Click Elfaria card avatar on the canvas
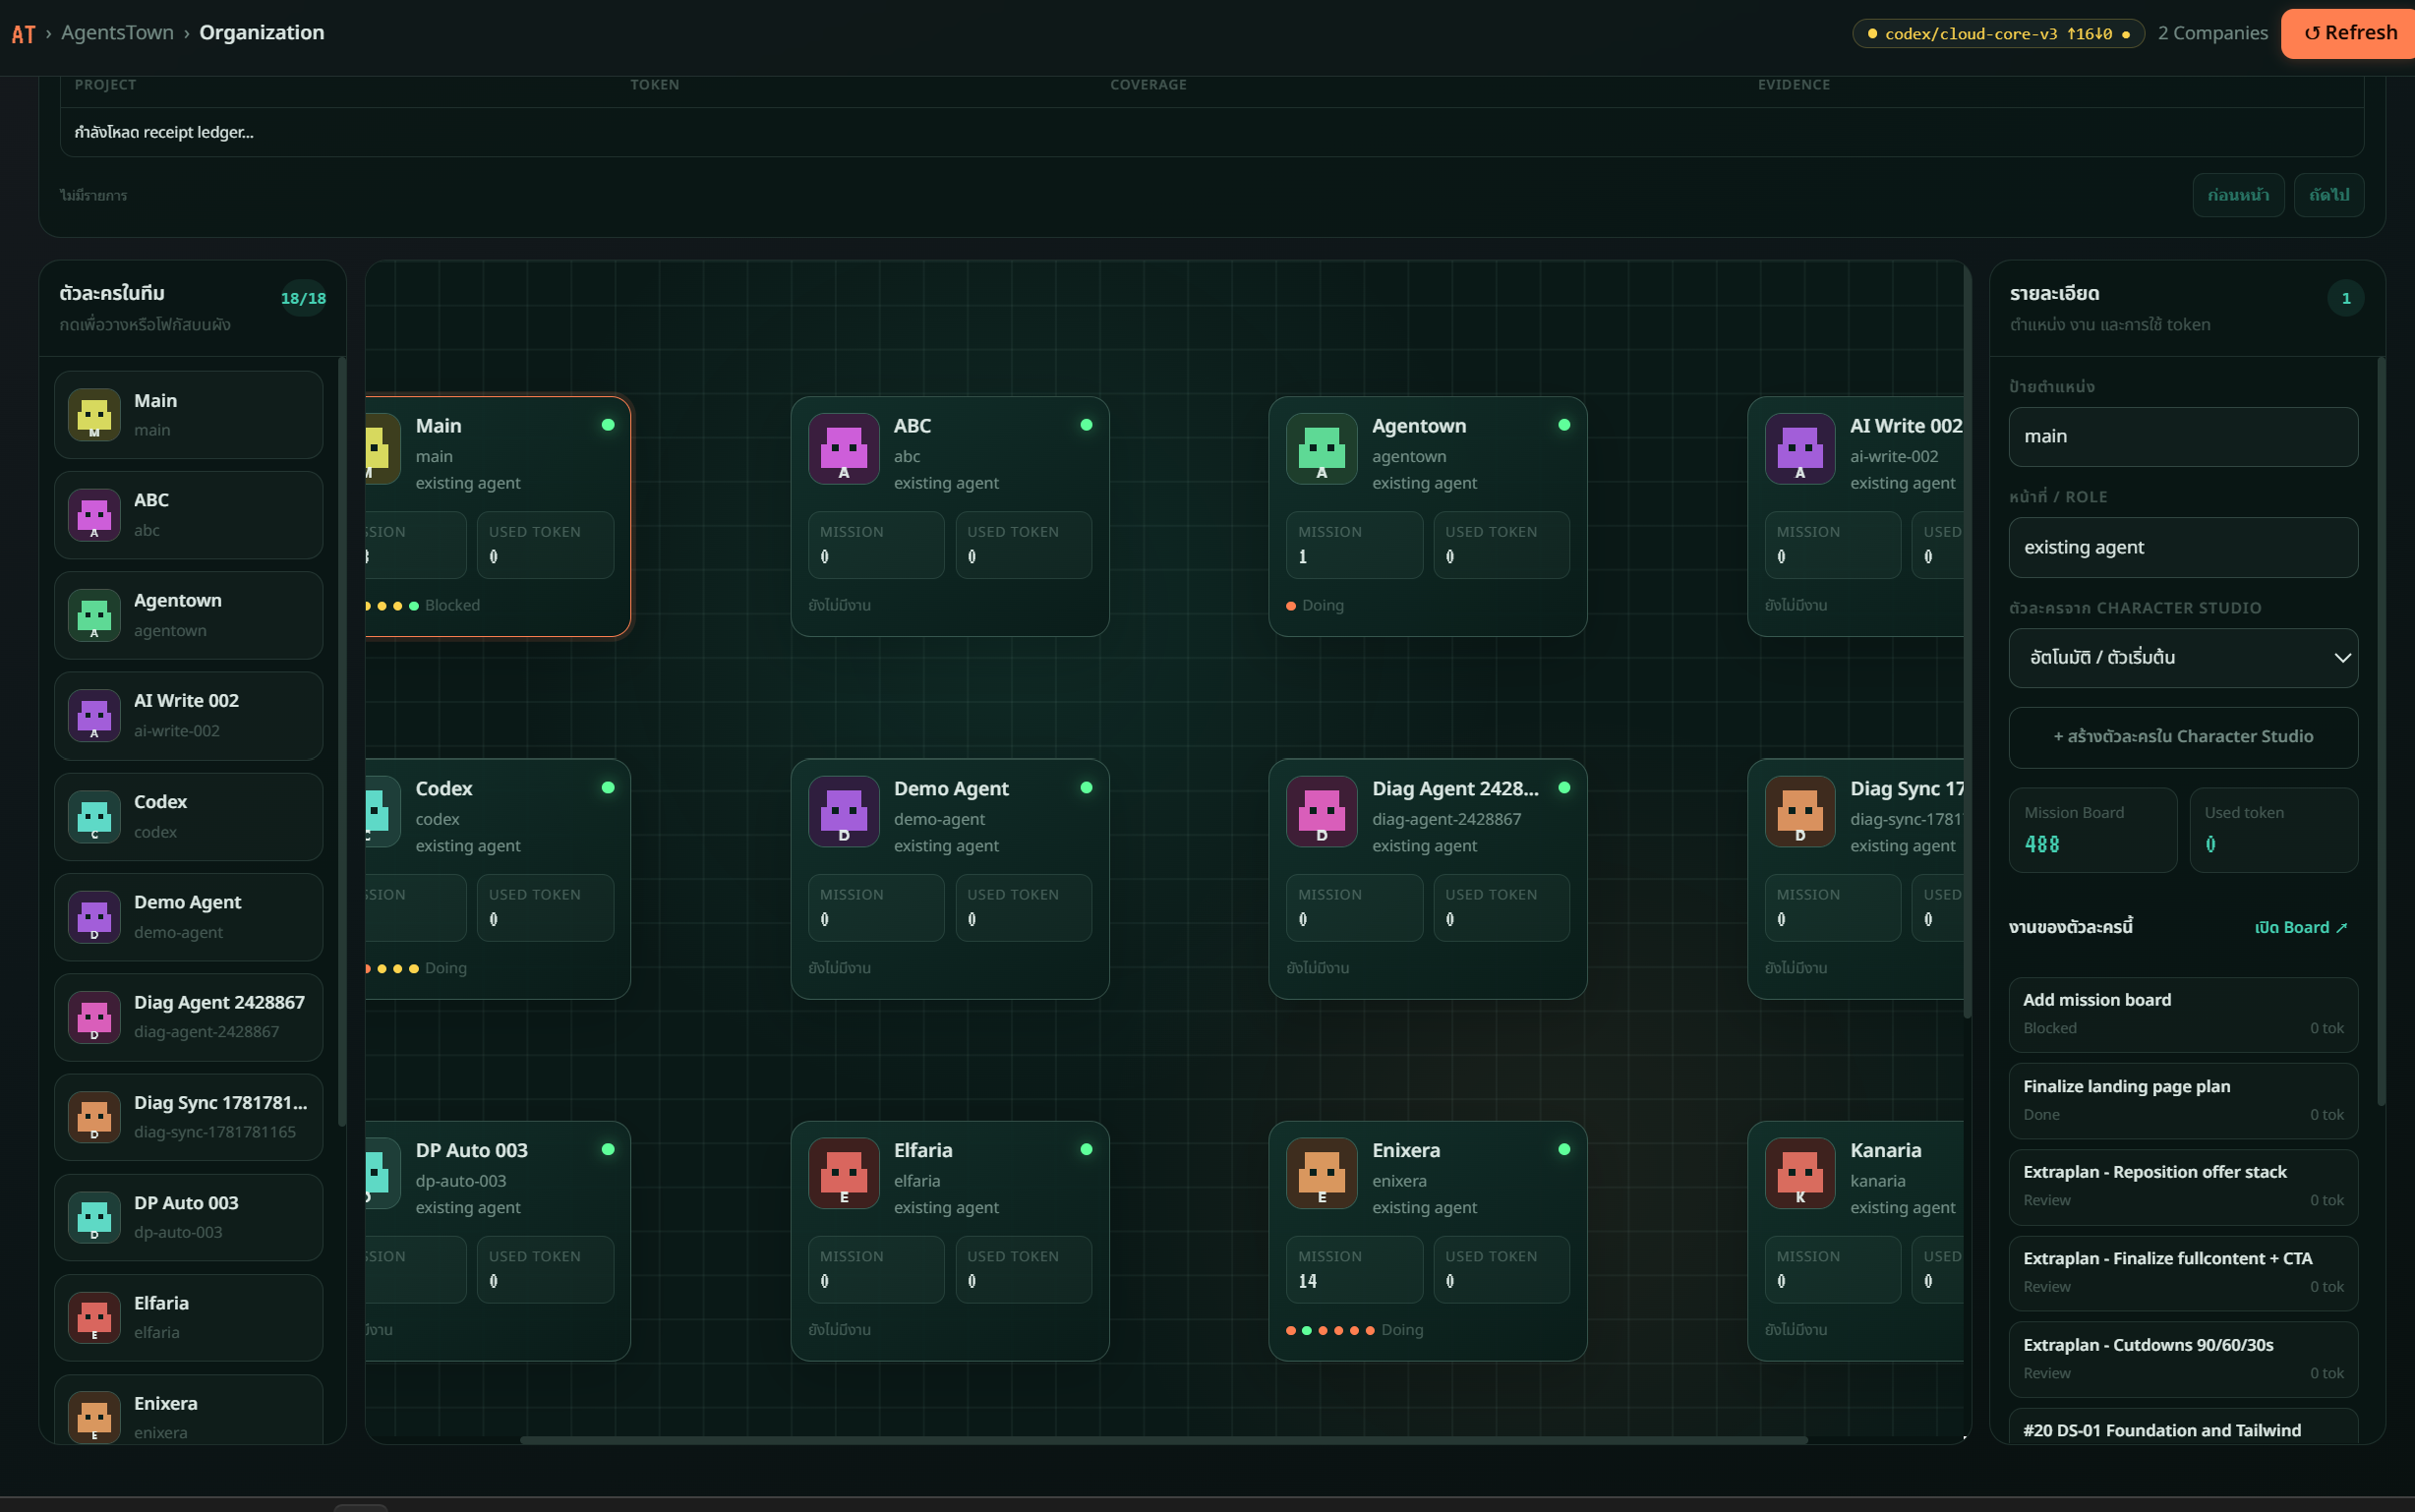The width and height of the screenshot is (2415, 1512). [844, 1173]
